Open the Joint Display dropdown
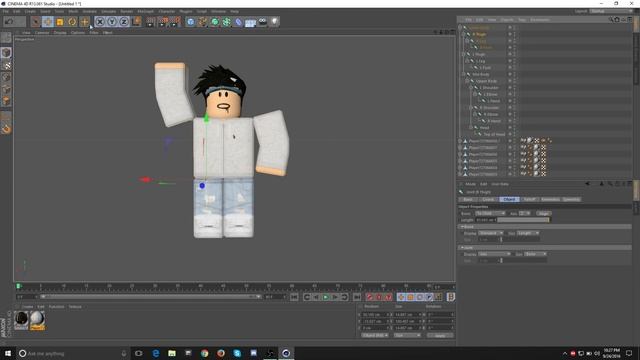 494,254
